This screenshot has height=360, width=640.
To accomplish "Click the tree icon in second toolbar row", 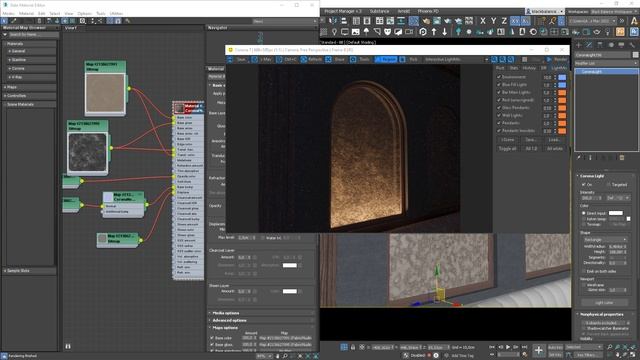I will [x=458, y=31].
